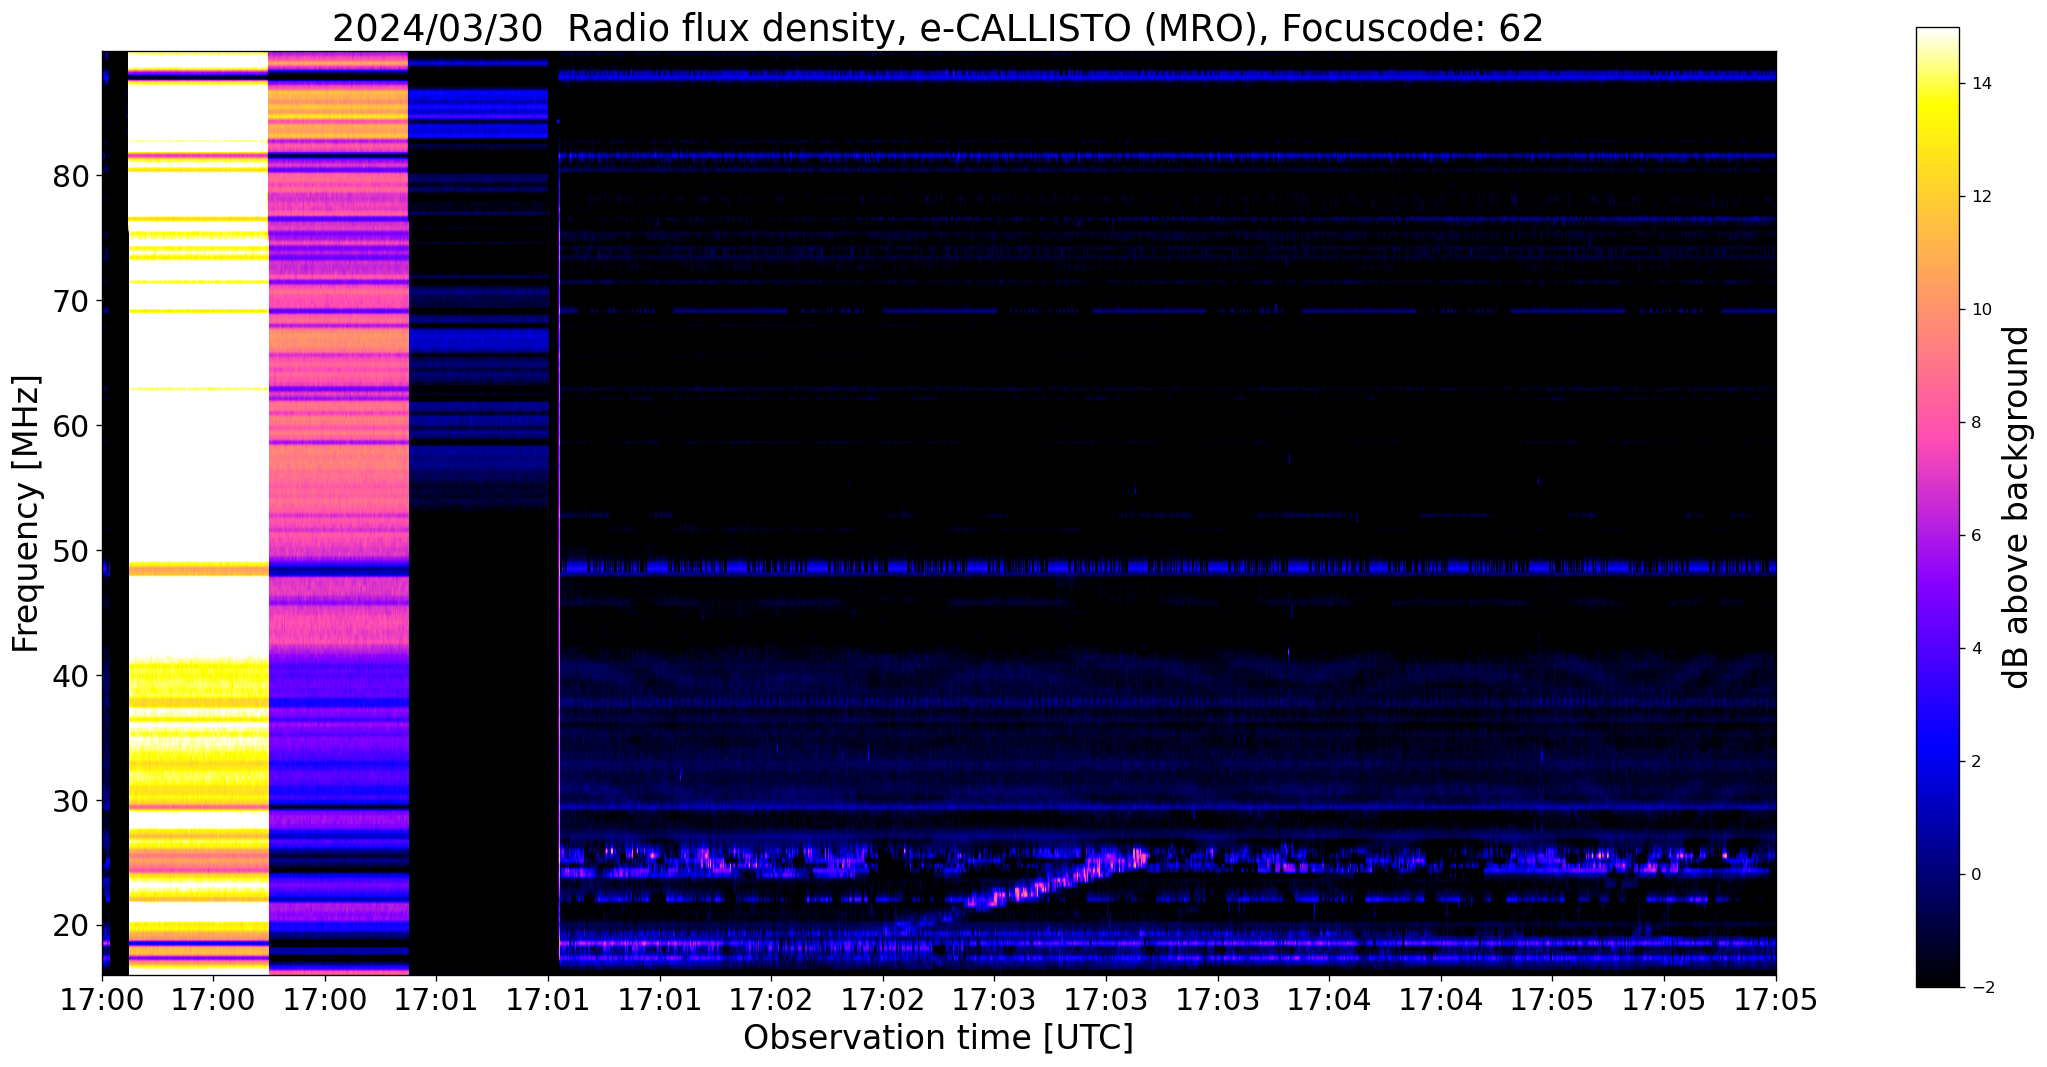The width and height of the screenshot is (2047, 1067).
Task: Click the 2 tick label on colorbar
Action: point(1975,762)
